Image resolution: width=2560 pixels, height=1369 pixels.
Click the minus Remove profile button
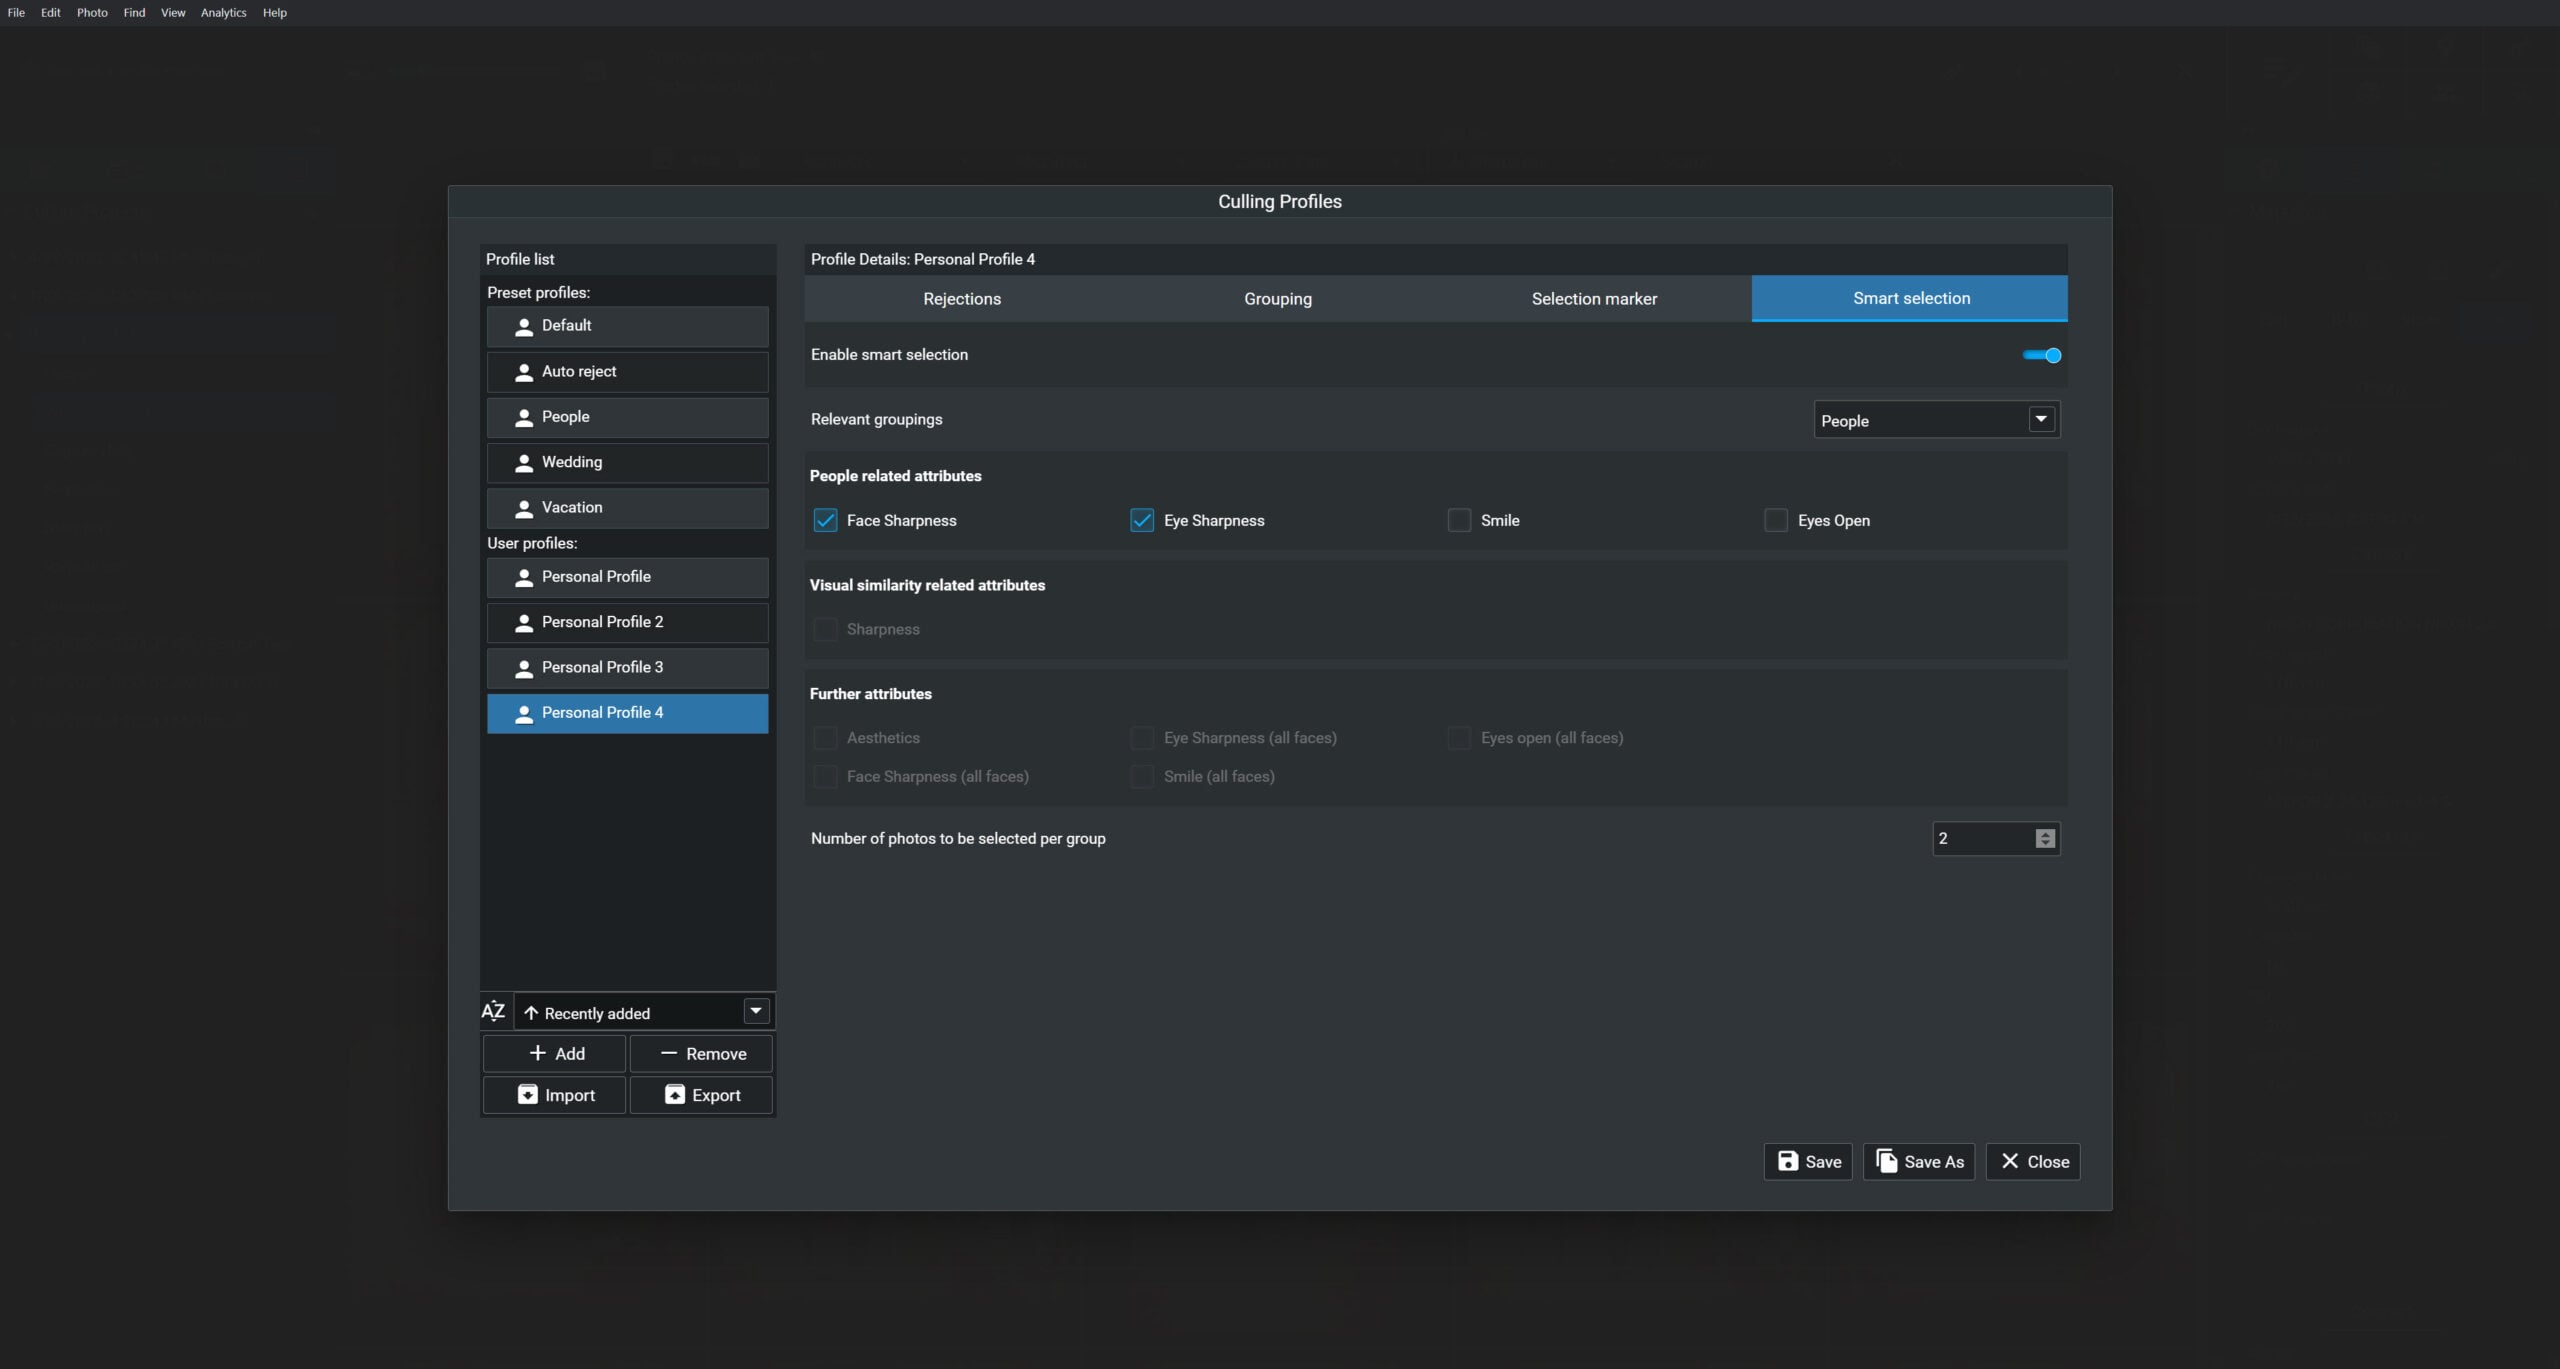point(701,1053)
